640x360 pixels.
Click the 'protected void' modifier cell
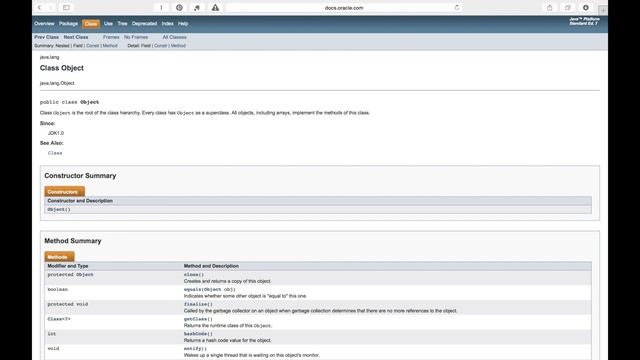[x=68, y=304]
